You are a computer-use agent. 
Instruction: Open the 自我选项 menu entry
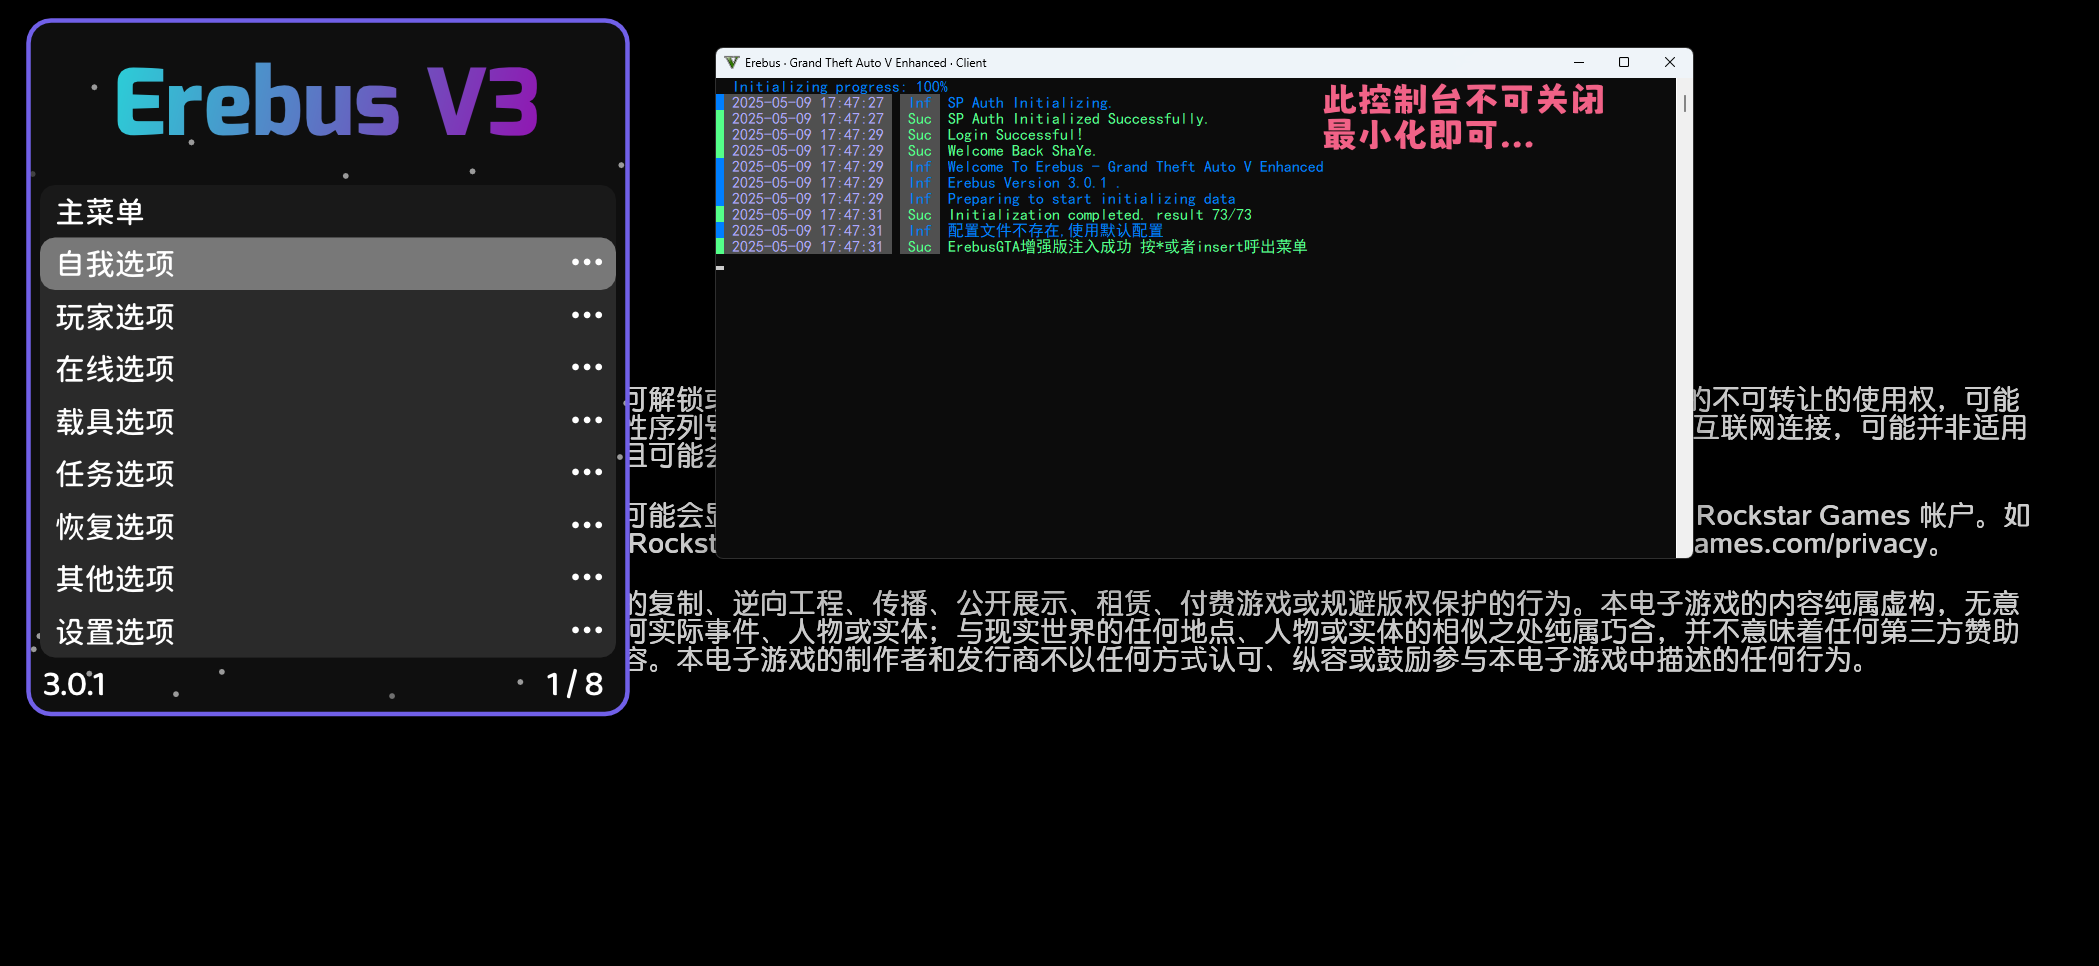tap(116, 264)
